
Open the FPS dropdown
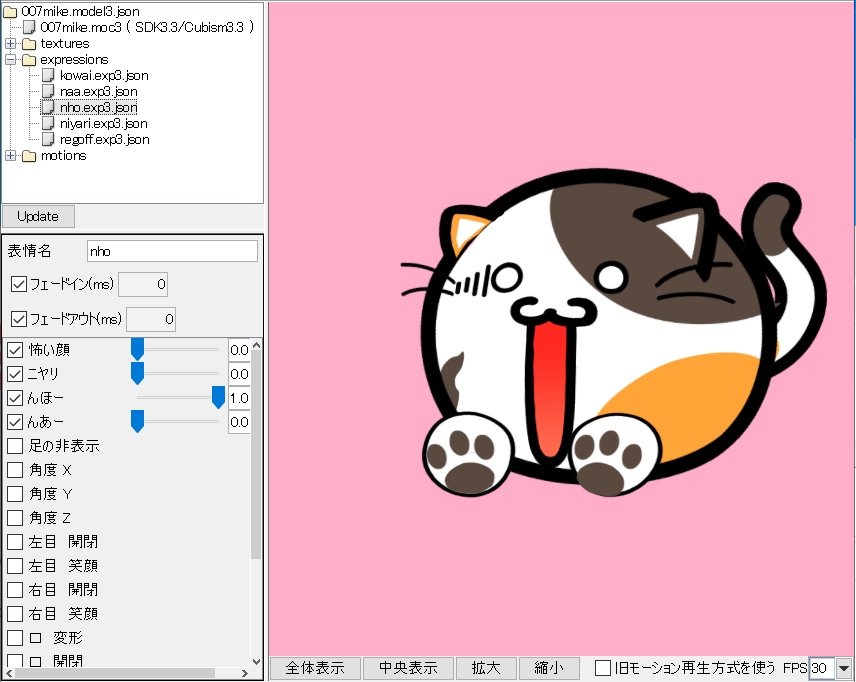click(x=846, y=668)
